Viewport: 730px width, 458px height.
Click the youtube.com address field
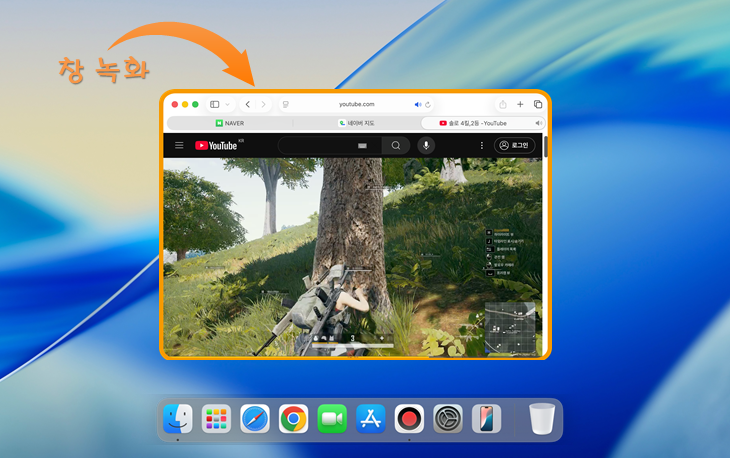(x=357, y=104)
